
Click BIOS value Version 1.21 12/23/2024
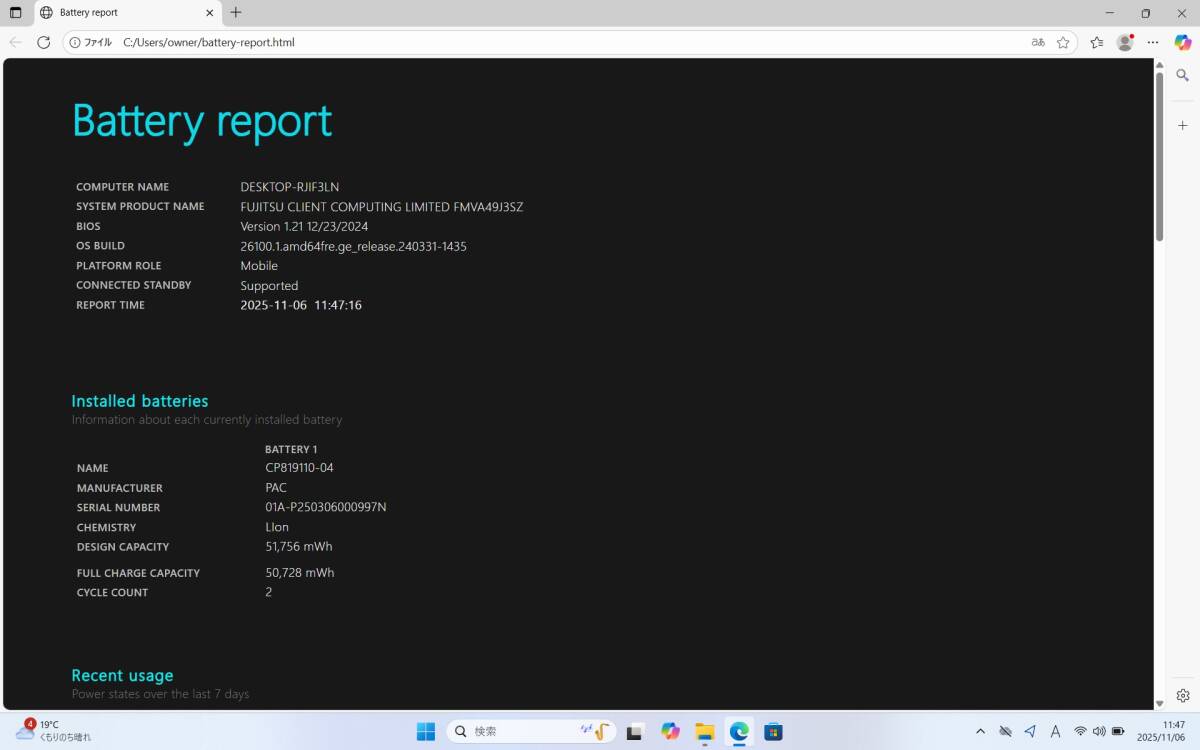(304, 227)
